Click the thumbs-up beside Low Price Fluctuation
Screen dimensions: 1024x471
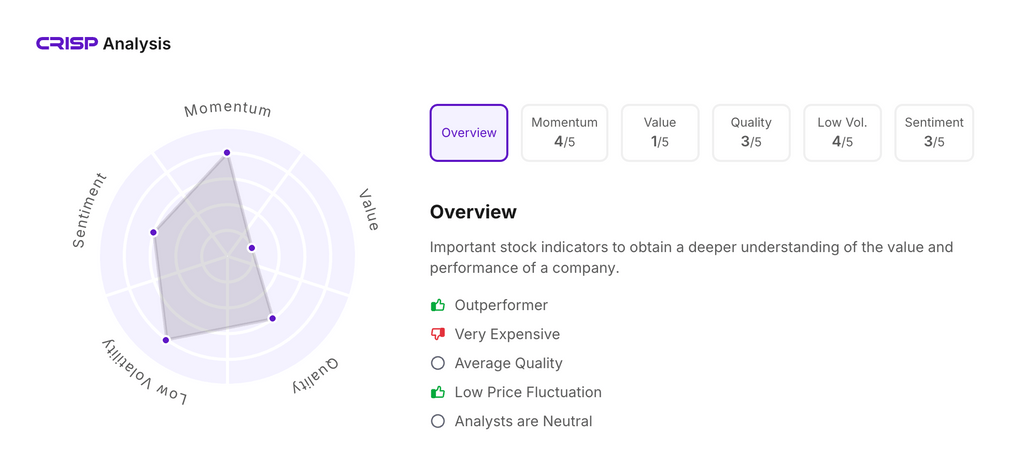tap(438, 392)
